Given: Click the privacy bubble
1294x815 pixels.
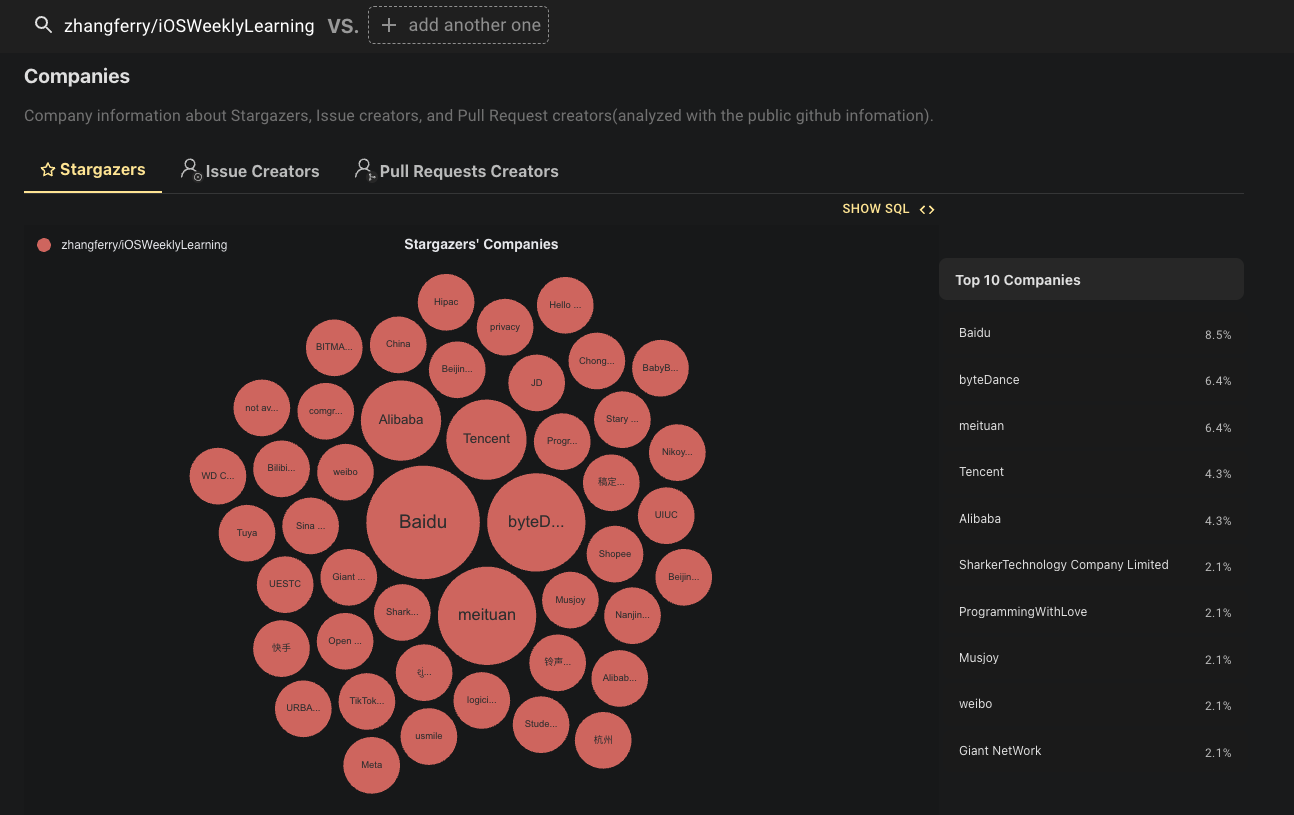Looking at the screenshot, I should pyautogui.click(x=505, y=327).
